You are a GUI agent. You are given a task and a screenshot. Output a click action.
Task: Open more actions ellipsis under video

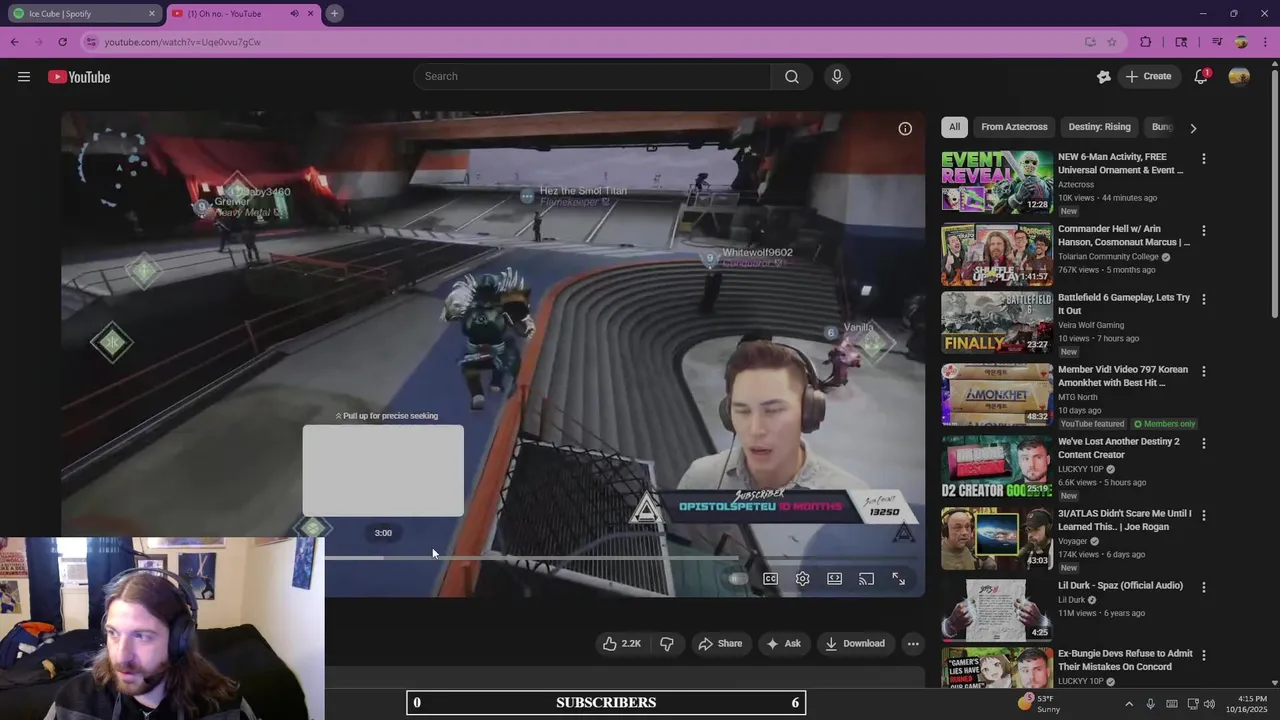click(913, 644)
